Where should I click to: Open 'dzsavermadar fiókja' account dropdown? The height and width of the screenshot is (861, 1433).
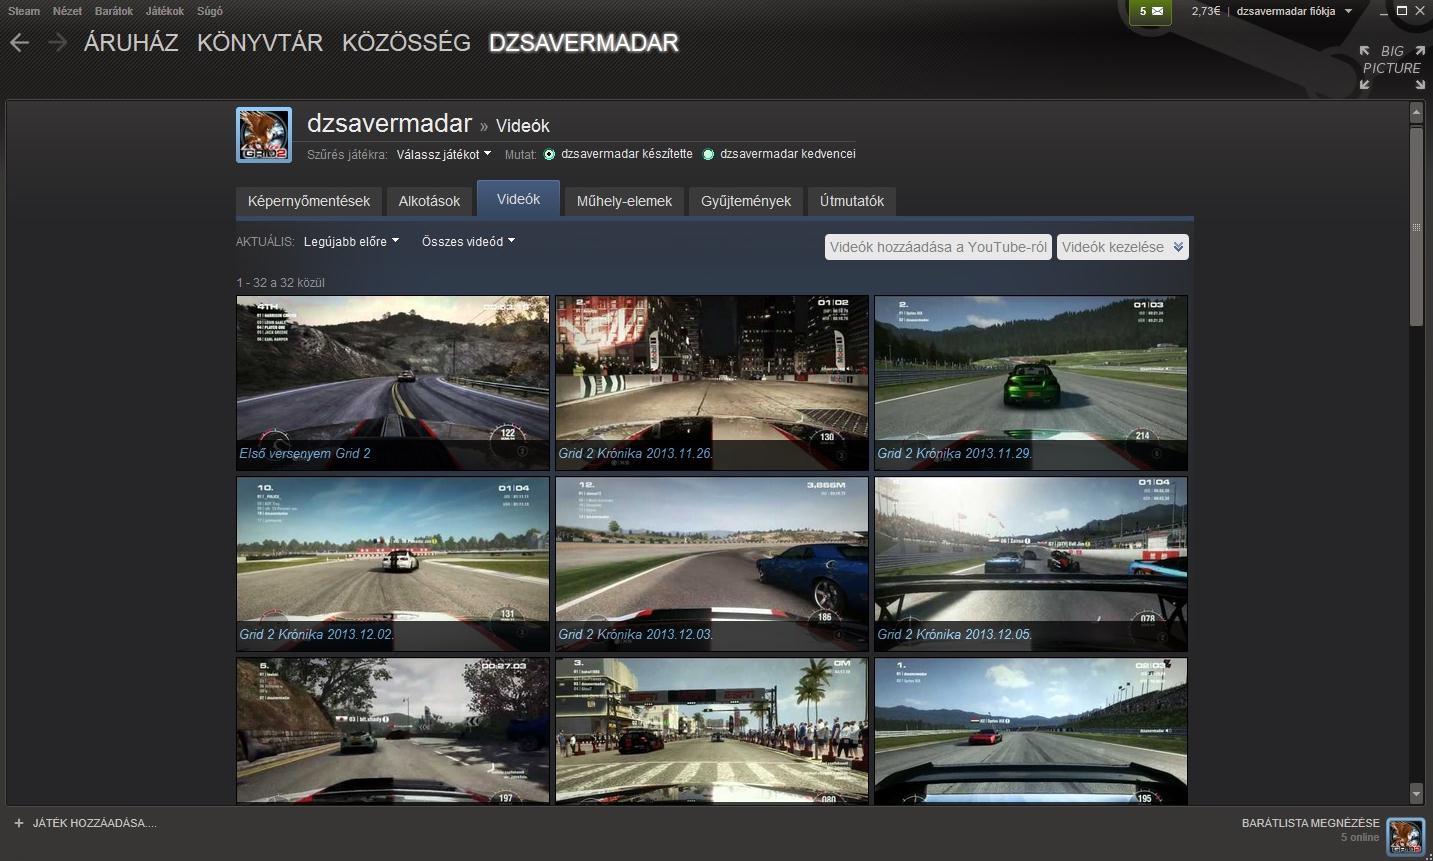(1294, 11)
